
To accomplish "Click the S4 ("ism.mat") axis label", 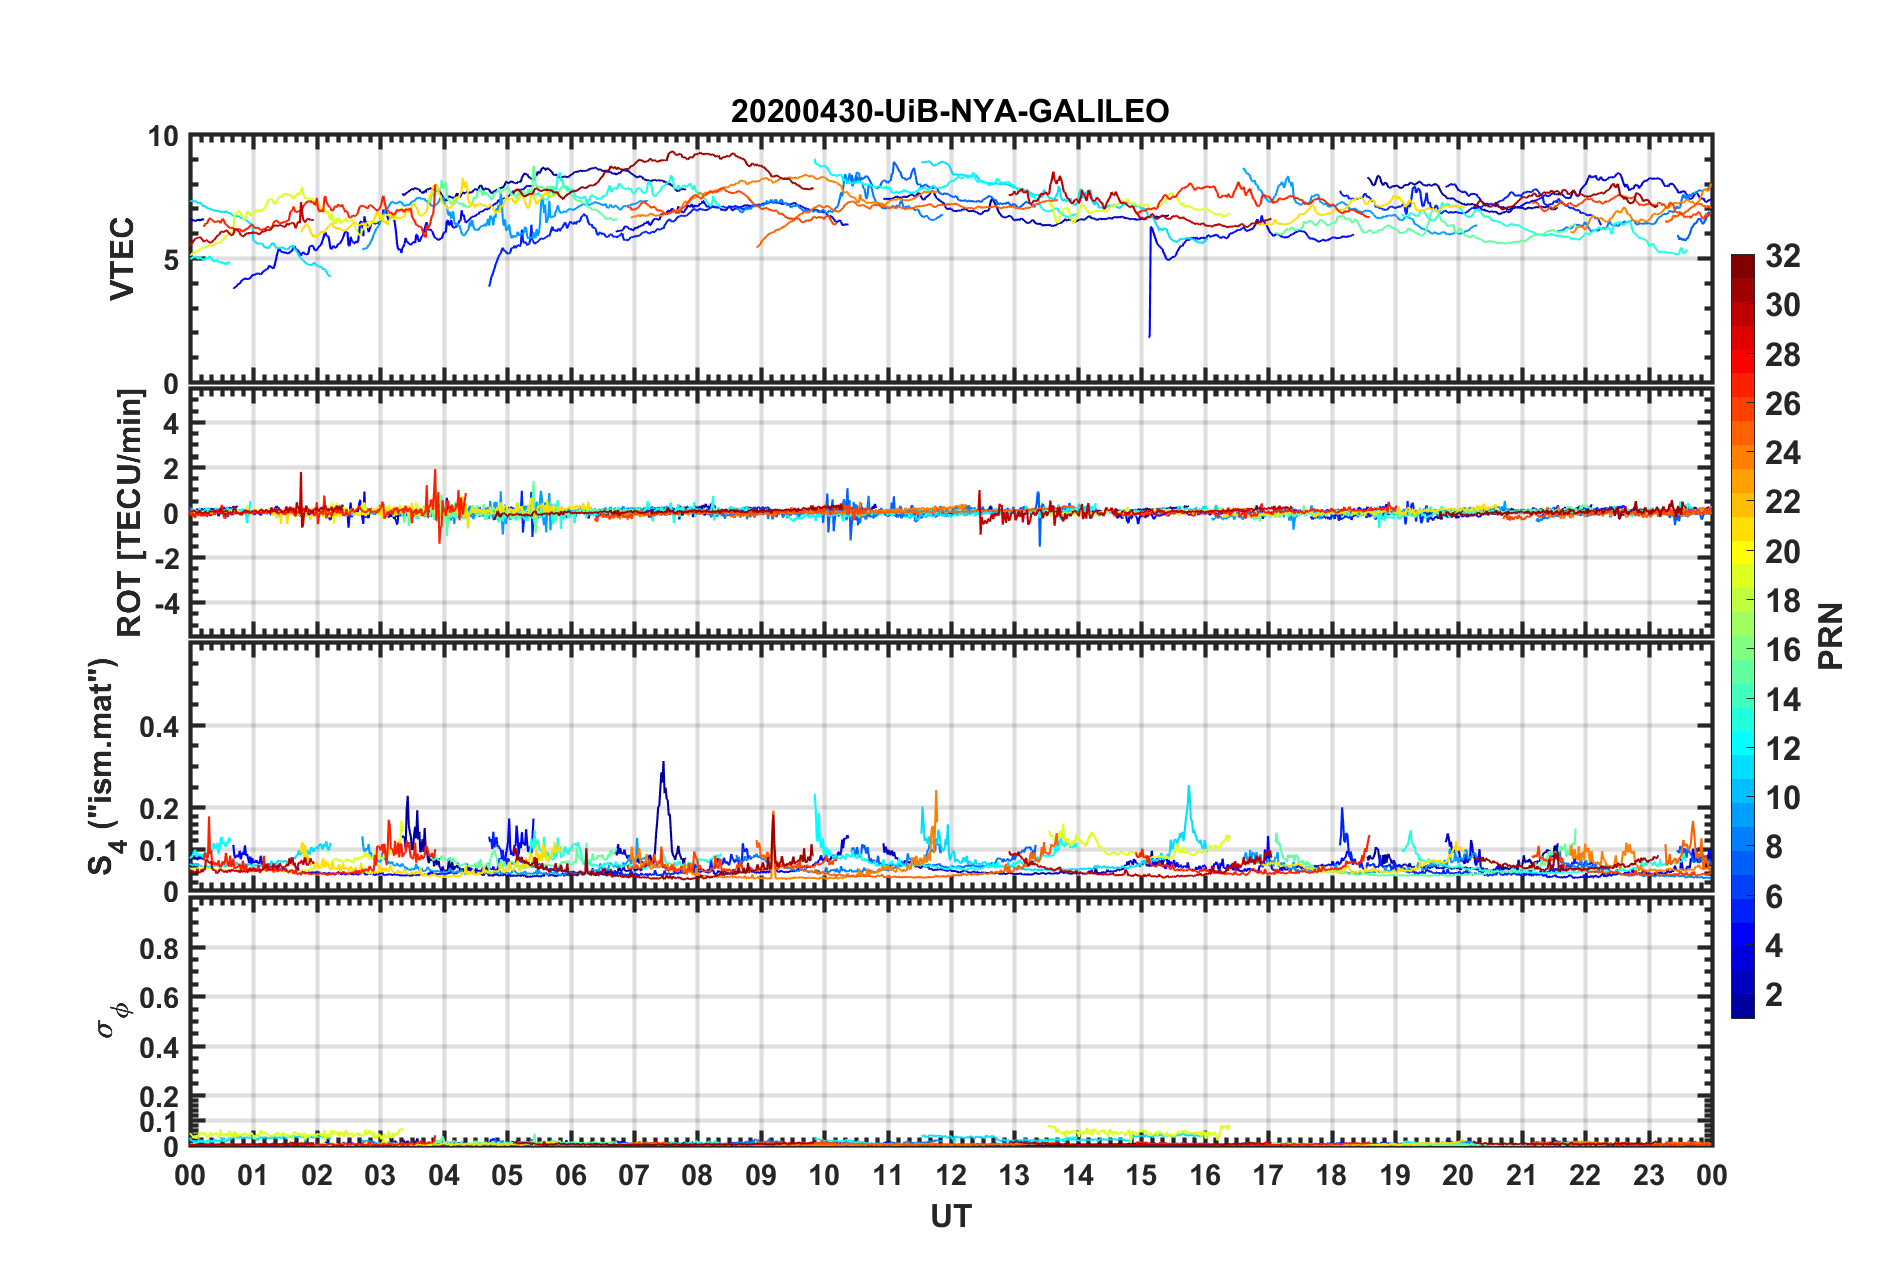I will point(105,766).
